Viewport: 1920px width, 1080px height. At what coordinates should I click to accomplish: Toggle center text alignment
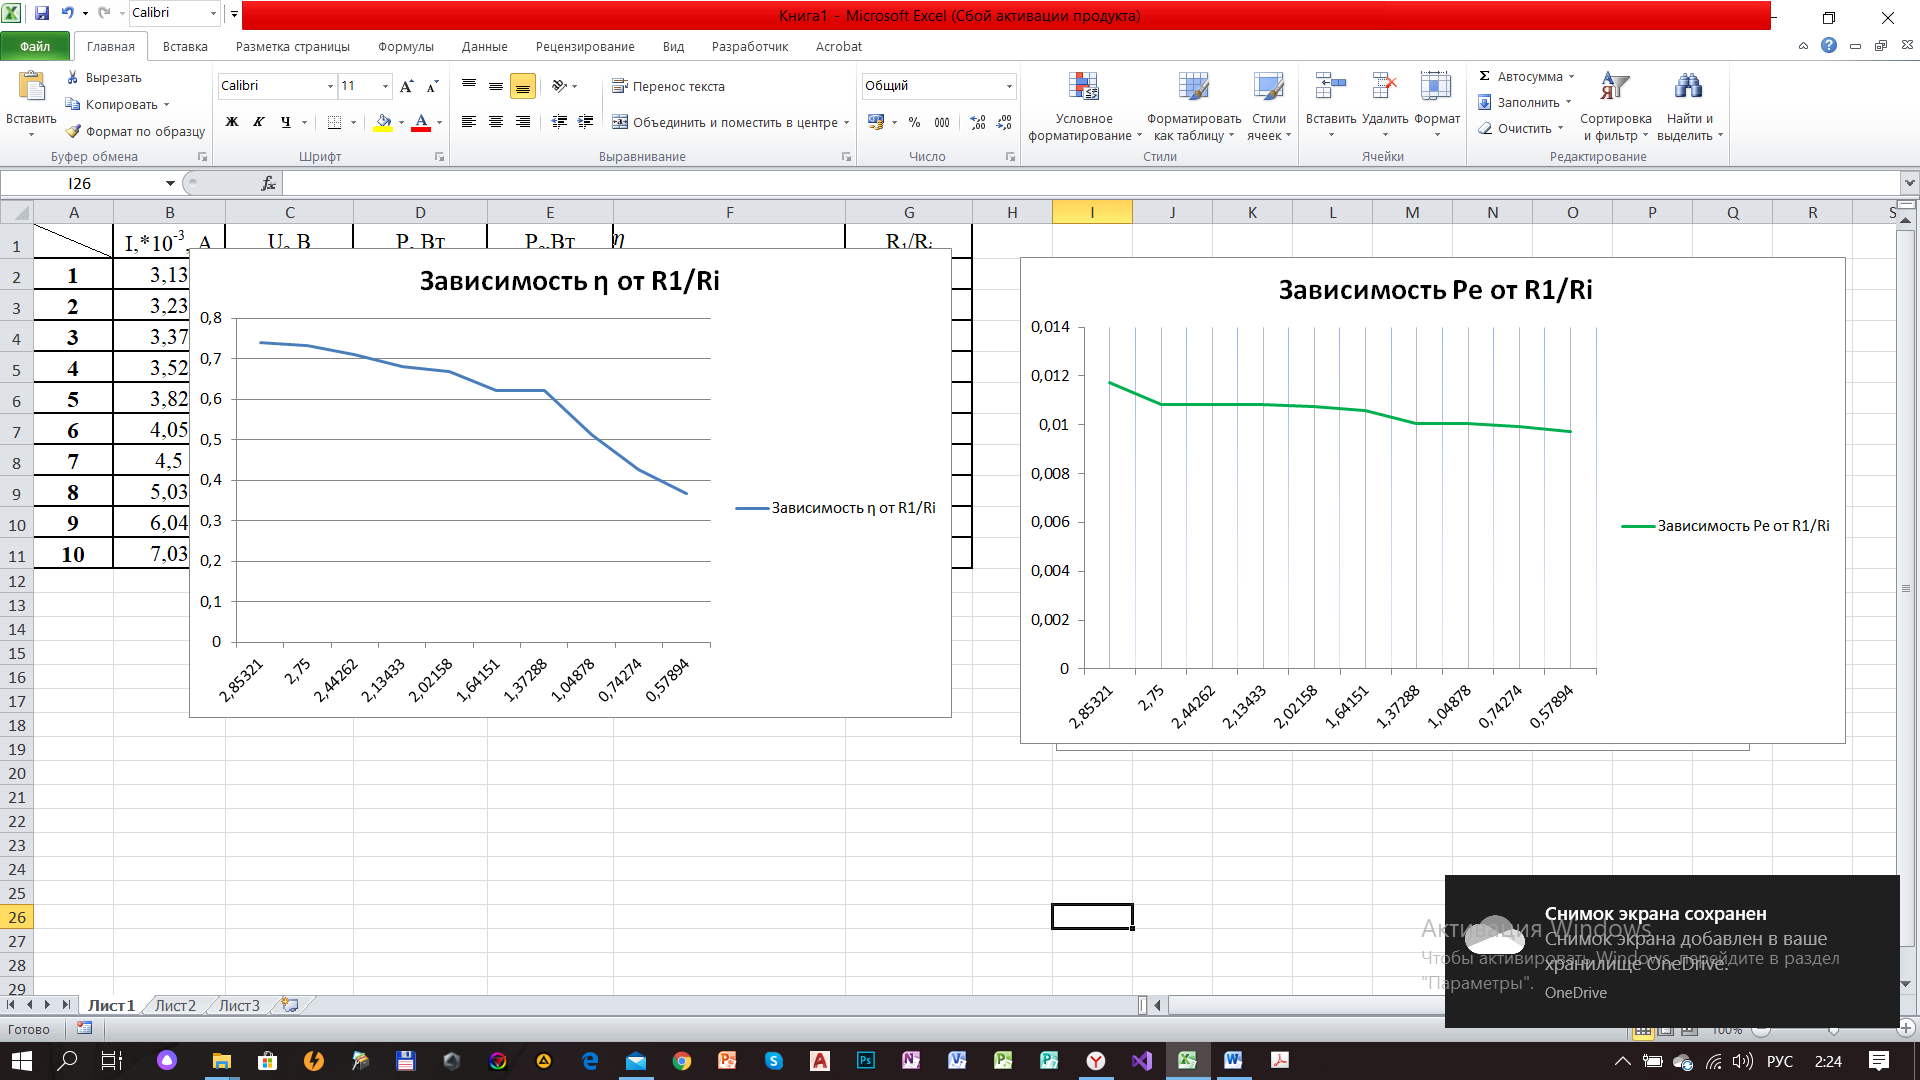(495, 122)
